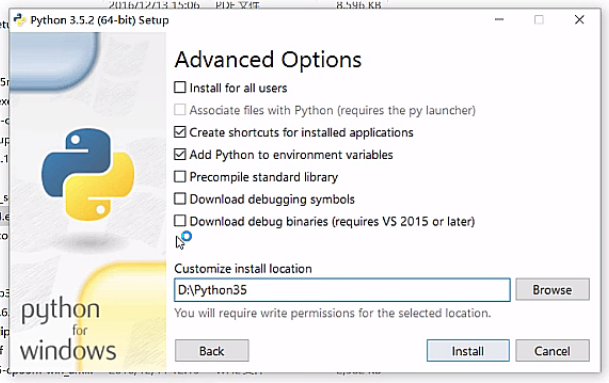
Task: Open Browse to choose install folder
Action: pos(552,289)
